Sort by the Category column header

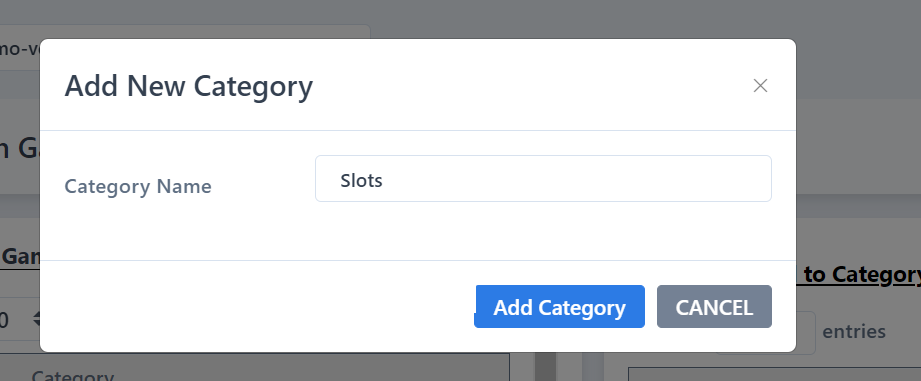coord(73,376)
